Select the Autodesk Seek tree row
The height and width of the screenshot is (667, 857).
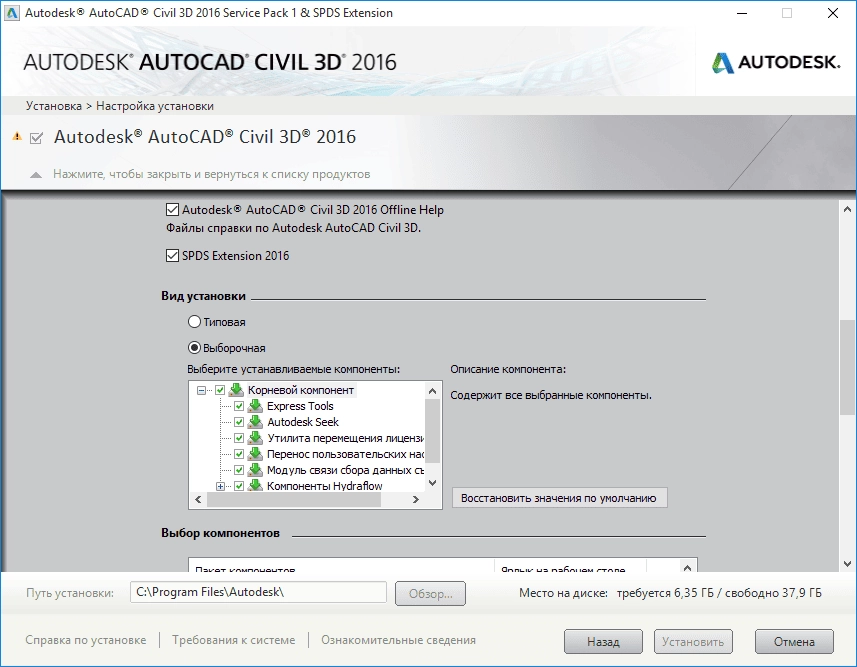pos(303,422)
